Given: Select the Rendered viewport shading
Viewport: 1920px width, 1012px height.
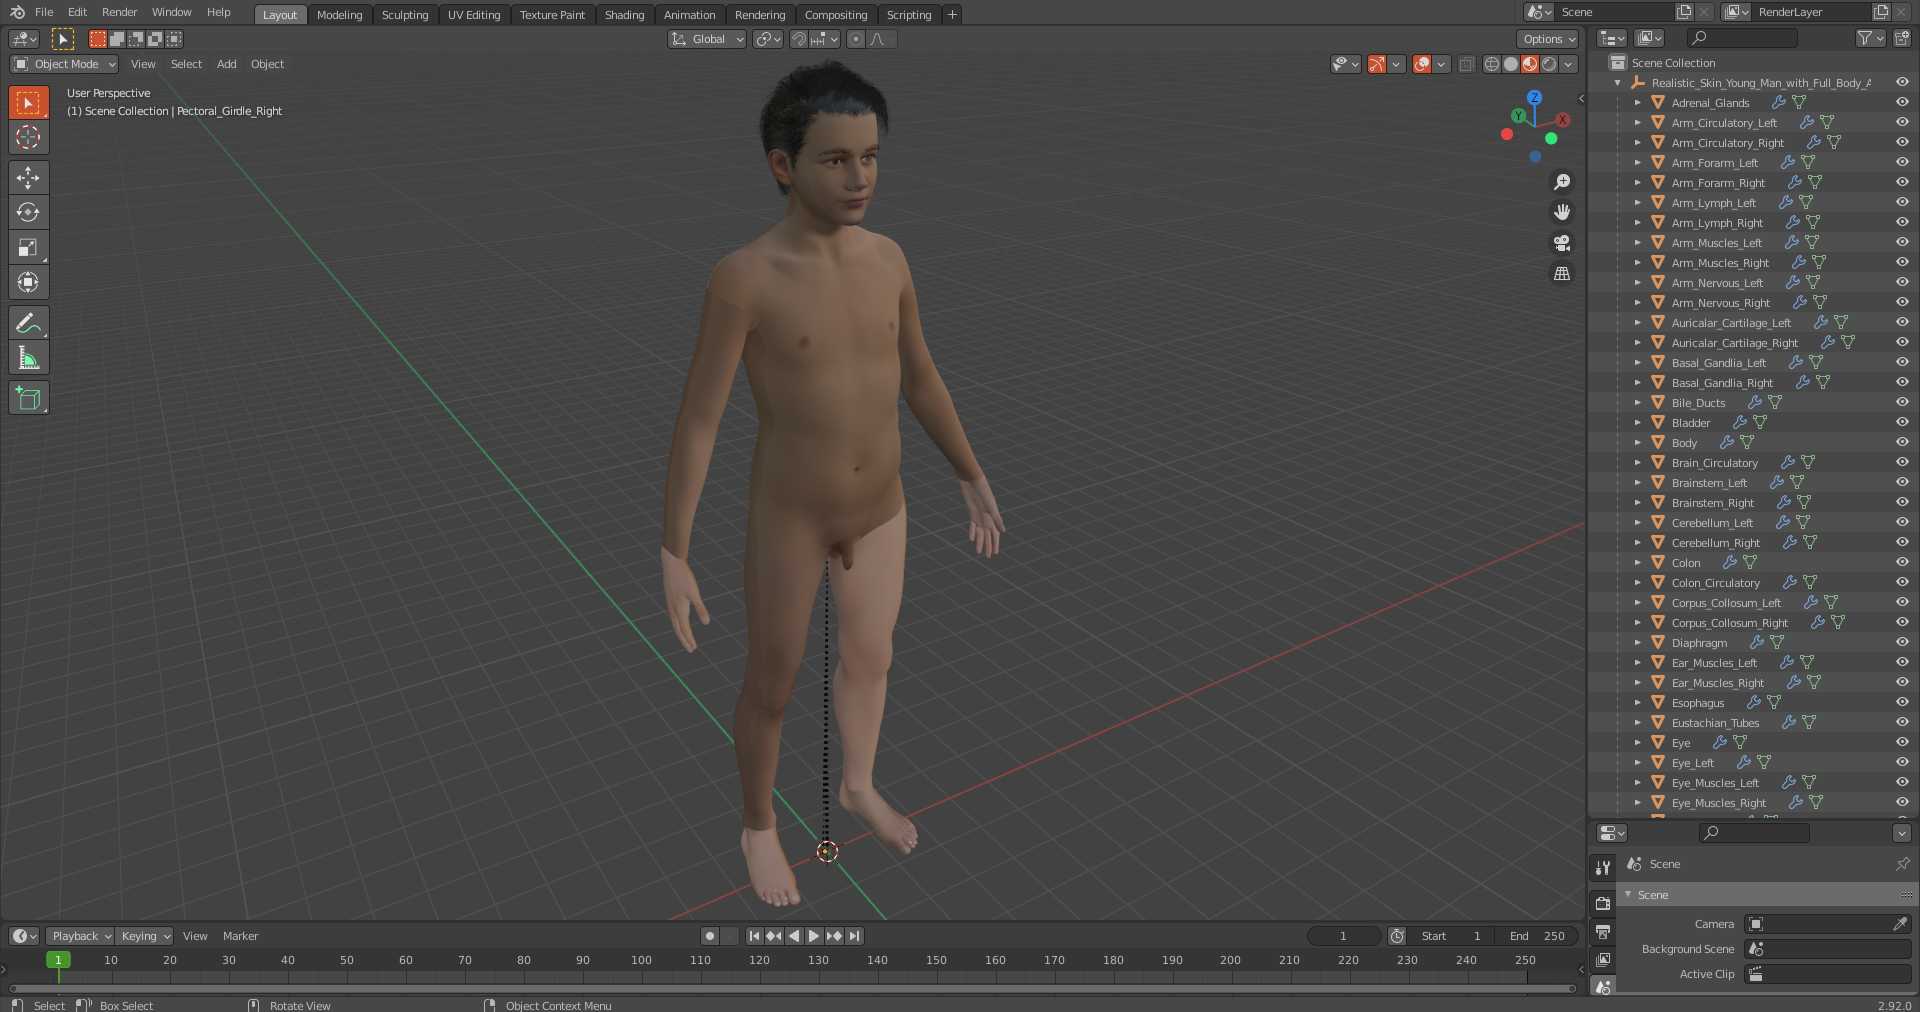Looking at the screenshot, I should (1549, 64).
